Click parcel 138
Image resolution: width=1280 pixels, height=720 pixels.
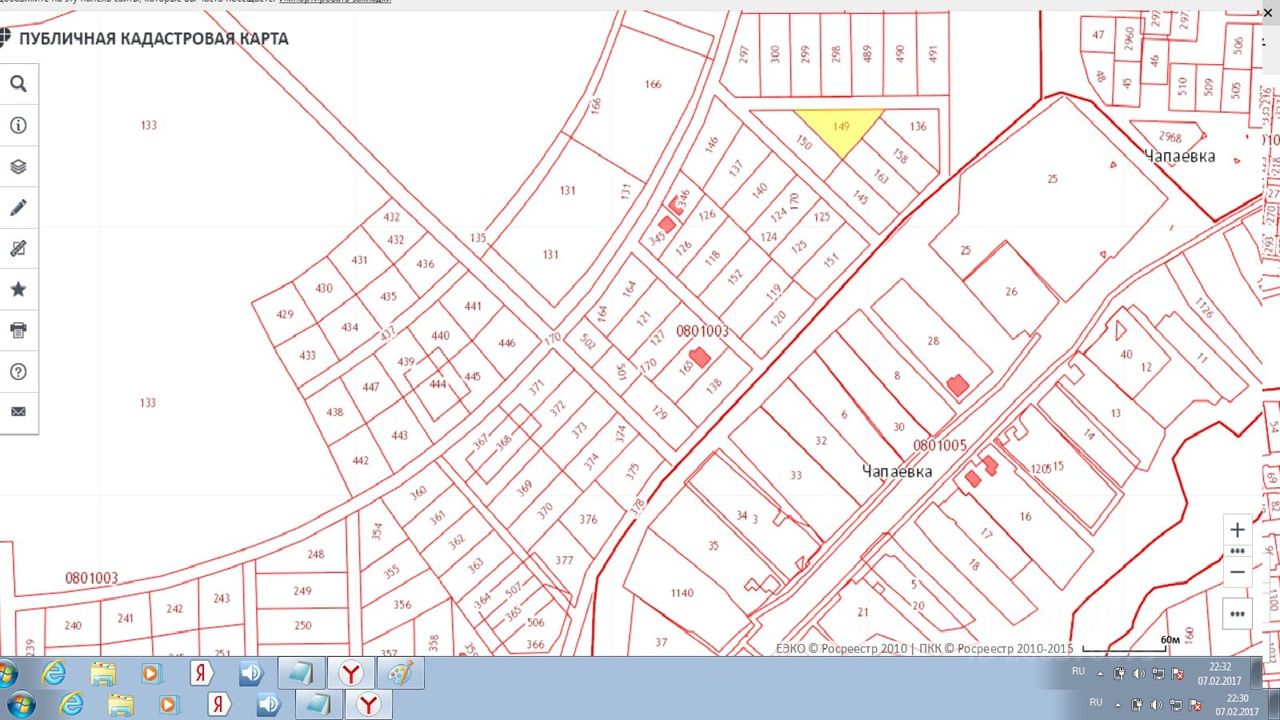point(714,384)
